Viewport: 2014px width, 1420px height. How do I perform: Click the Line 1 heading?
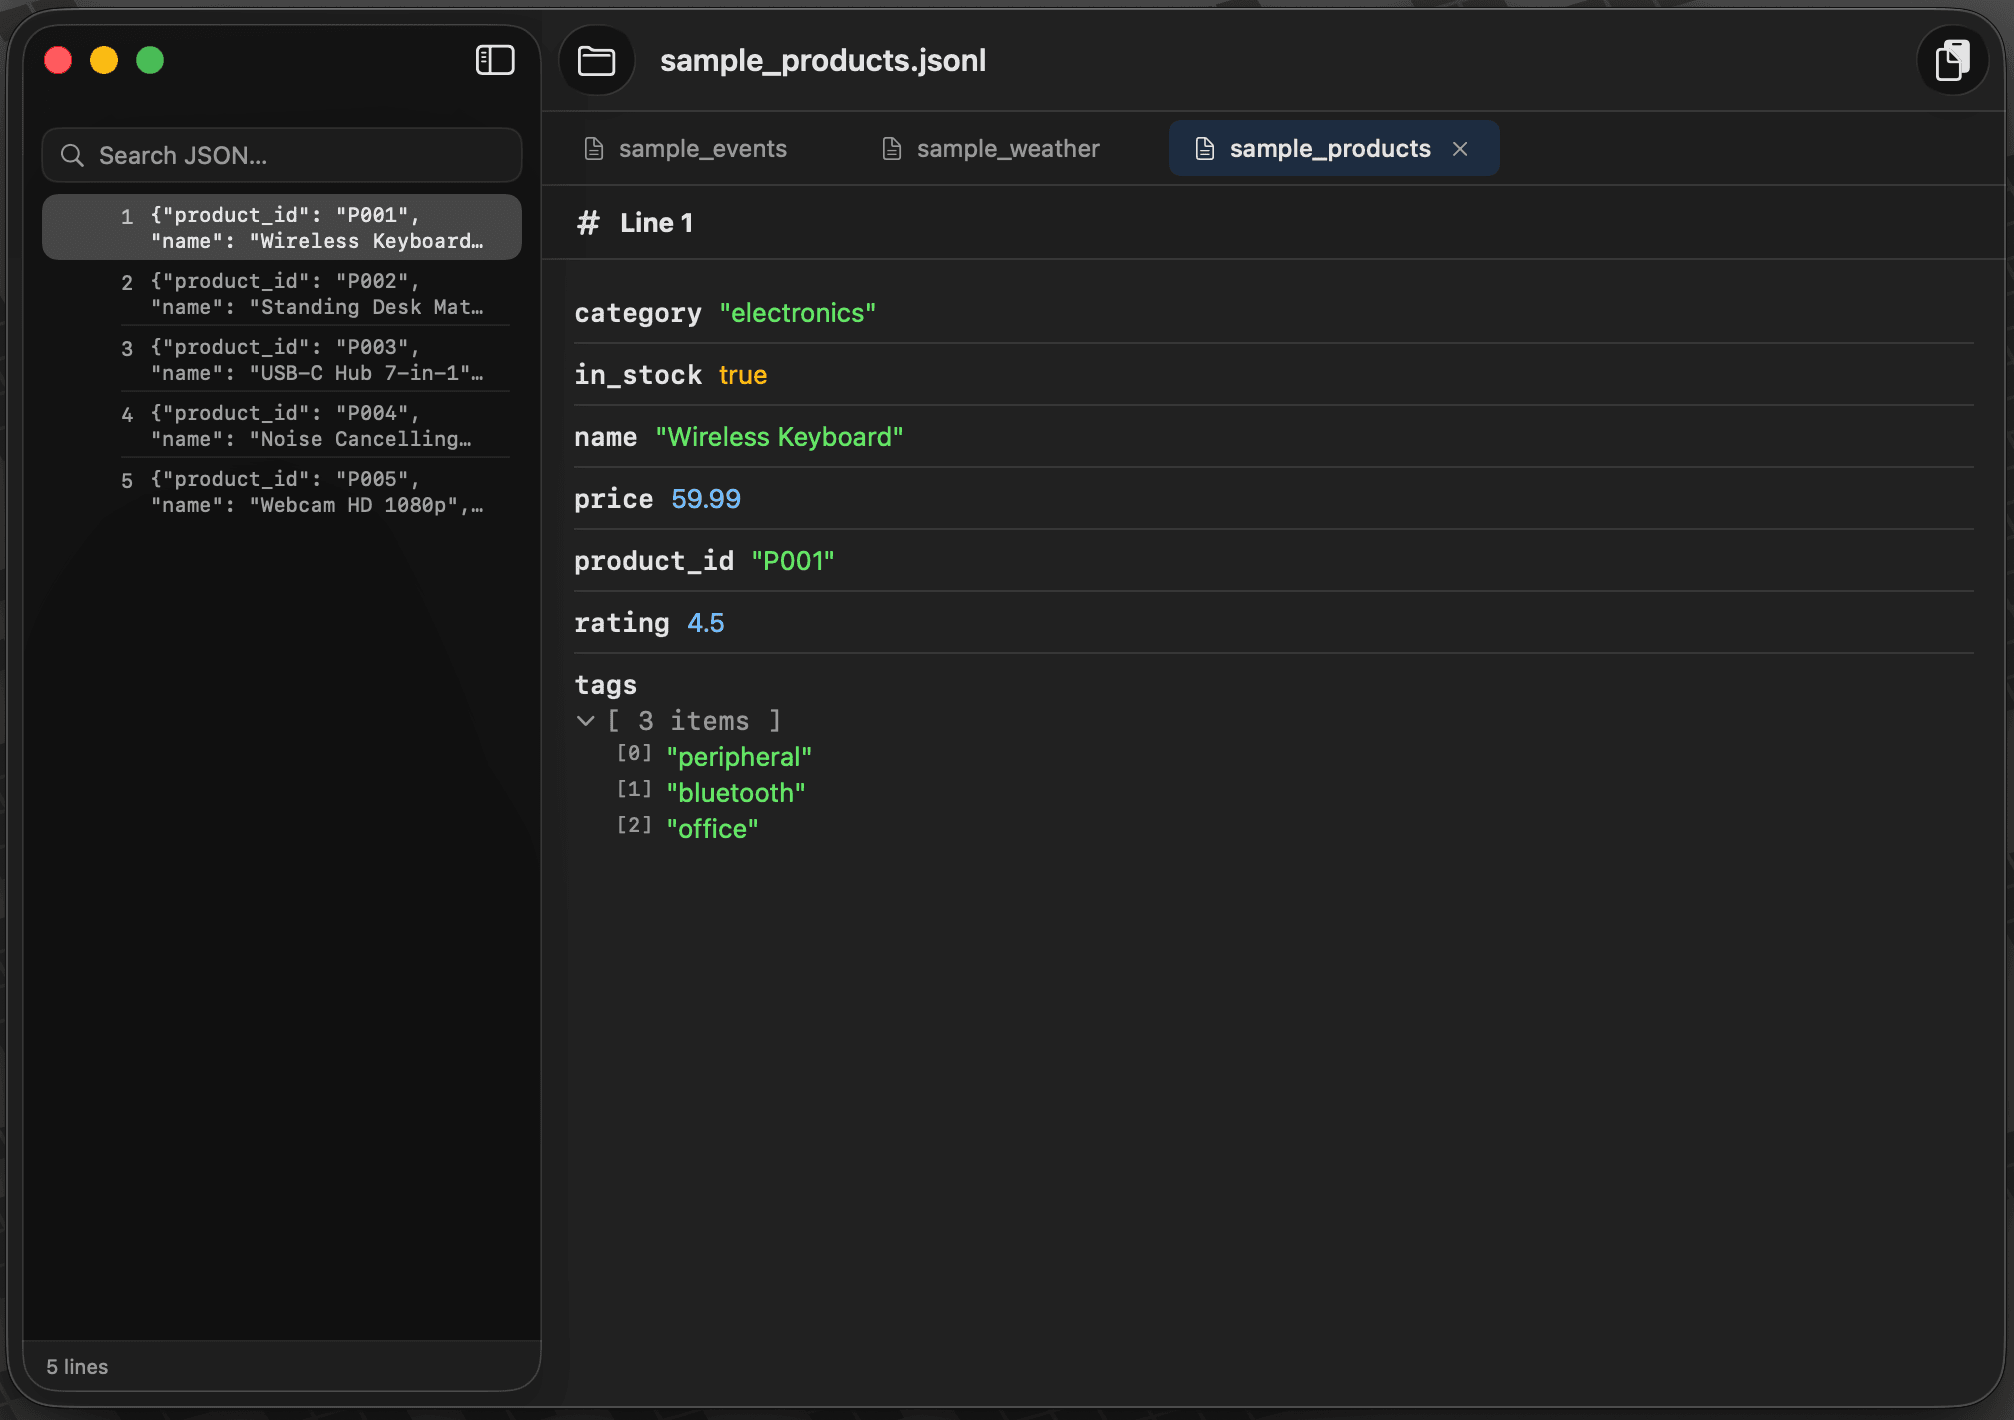pyautogui.click(x=656, y=222)
